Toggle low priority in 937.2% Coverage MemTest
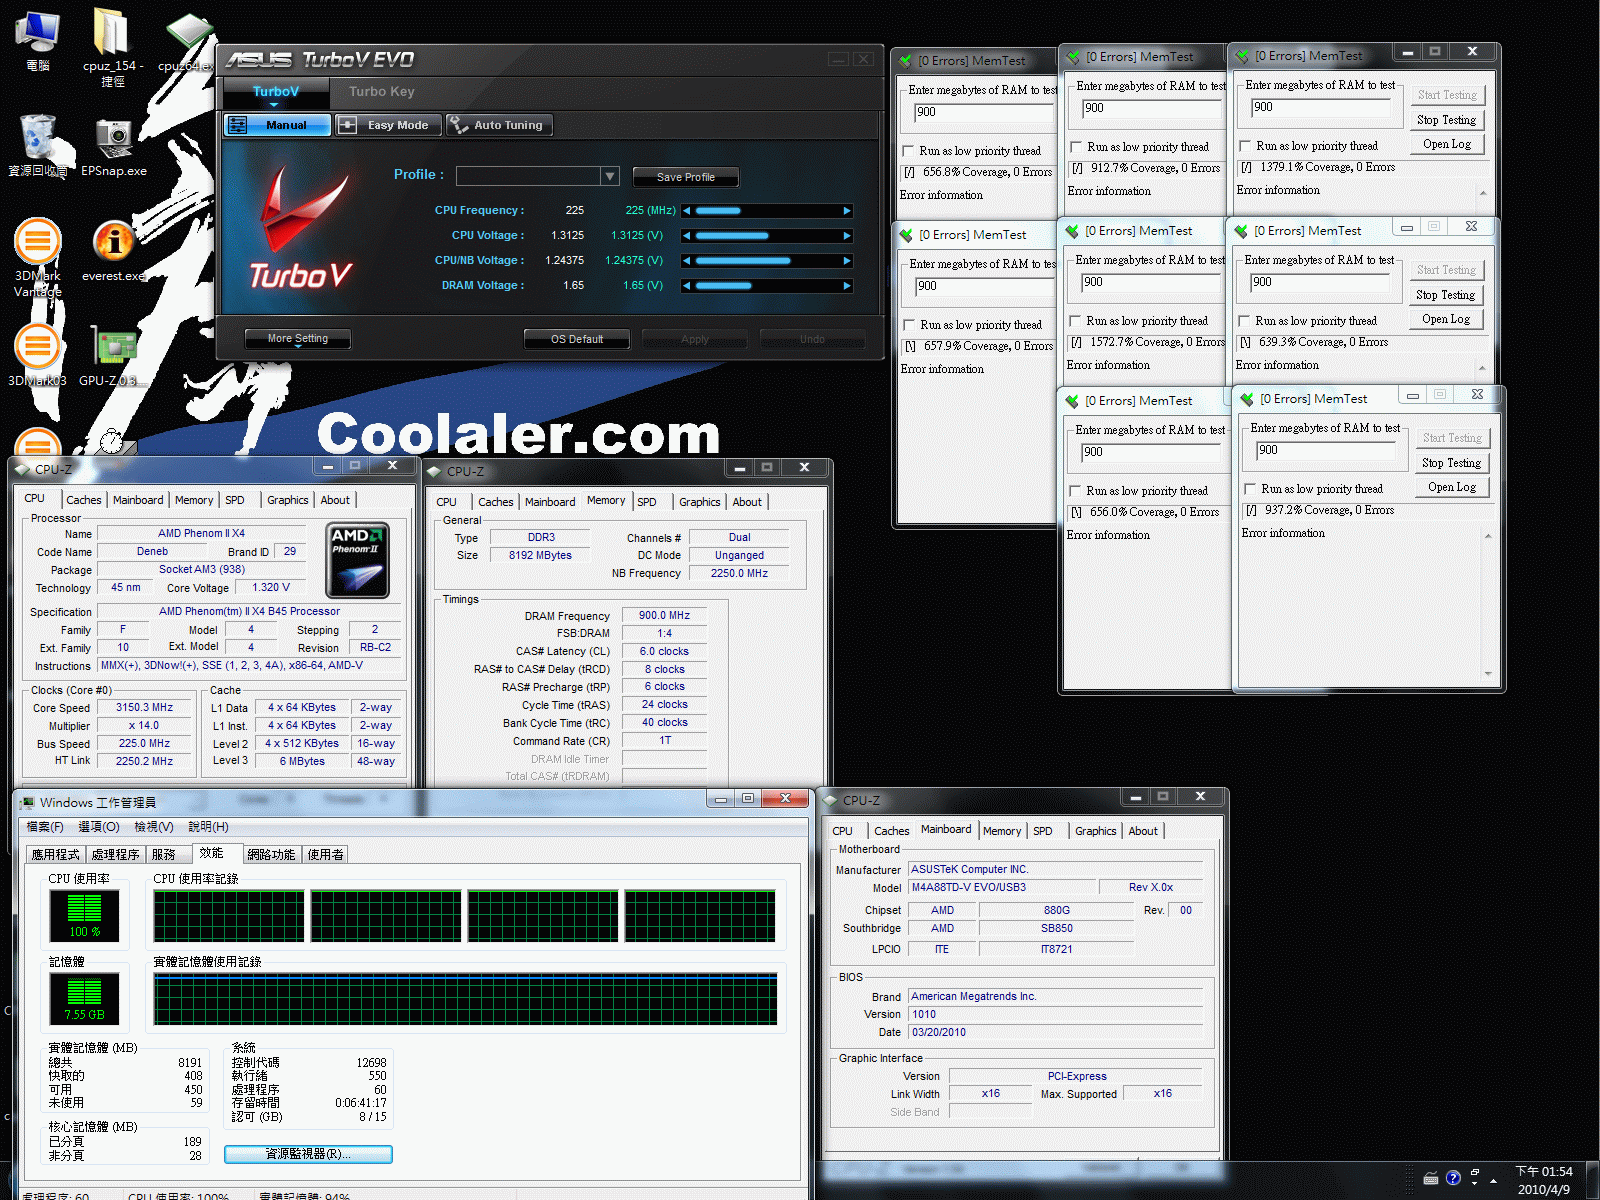 [1251, 489]
